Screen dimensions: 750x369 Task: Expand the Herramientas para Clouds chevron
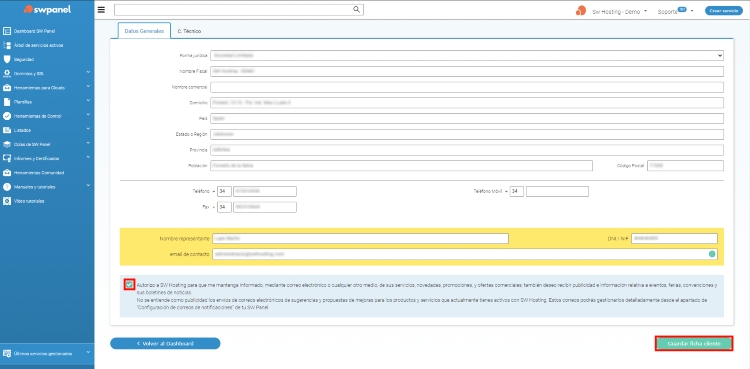pyautogui.click(x=88, y=87)
